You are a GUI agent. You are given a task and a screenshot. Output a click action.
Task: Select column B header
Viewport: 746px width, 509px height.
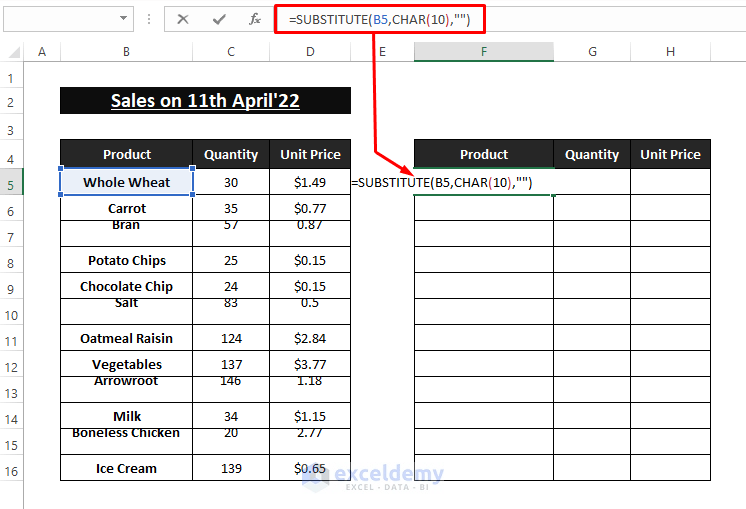point(127,52)
